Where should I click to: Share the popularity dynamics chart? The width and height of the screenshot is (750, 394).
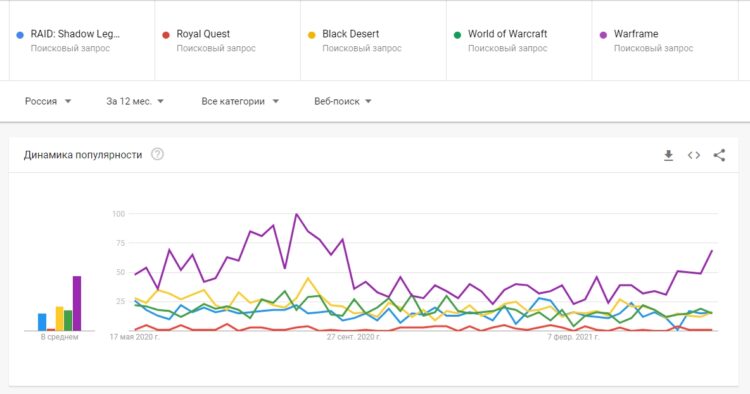tap(719, 155)
